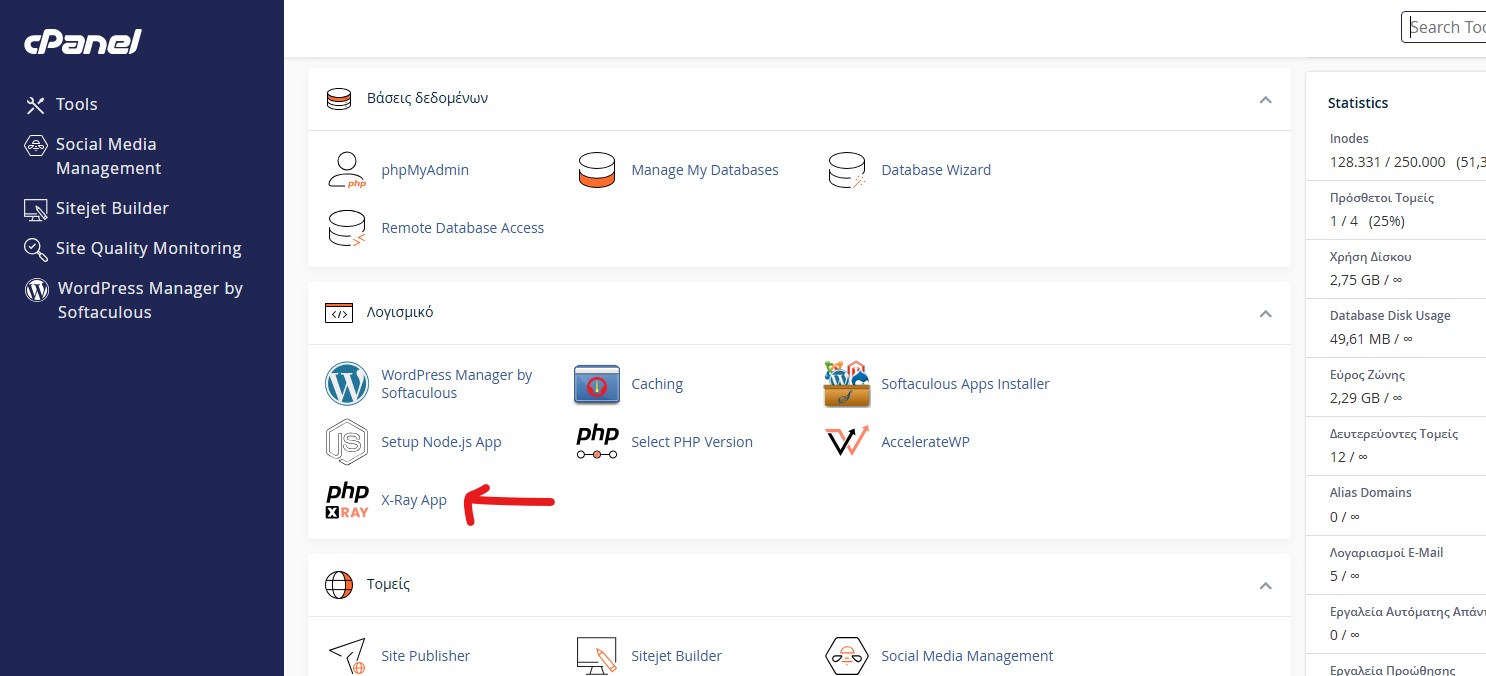Open the X-Ray App link
This screenshot has height=676, width=1486.
[414, 500]
